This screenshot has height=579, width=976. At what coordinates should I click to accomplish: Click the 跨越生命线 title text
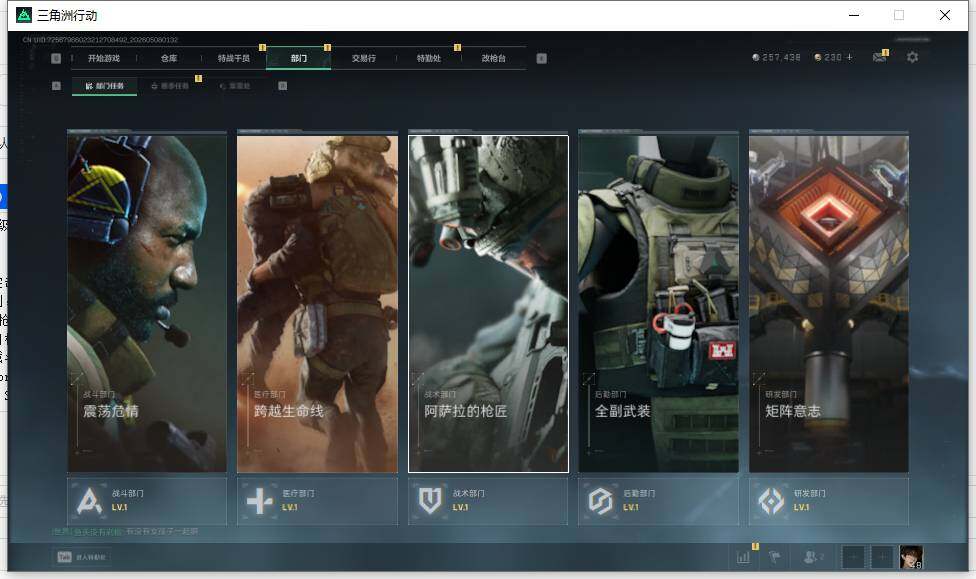pyautogui.click(x=288, y=411)
